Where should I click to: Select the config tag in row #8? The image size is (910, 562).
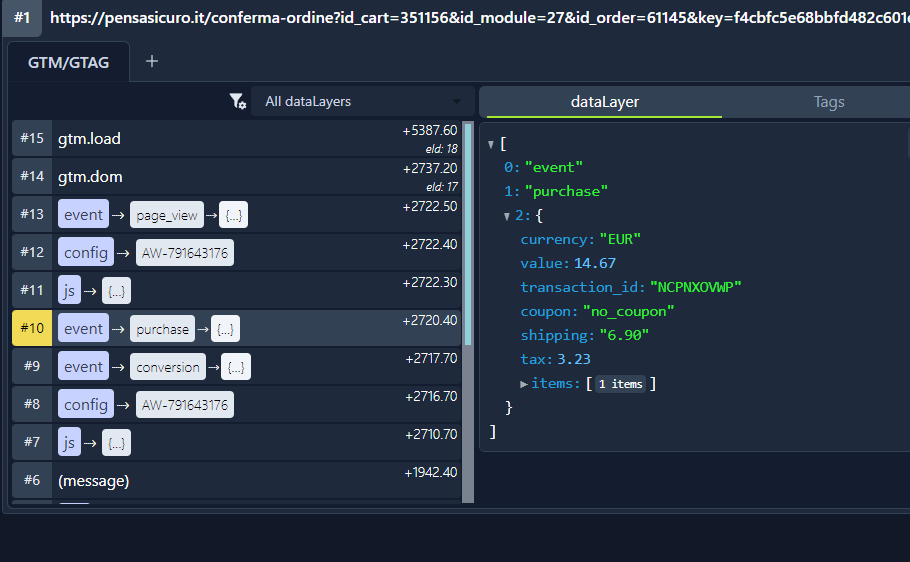point(85,405)
